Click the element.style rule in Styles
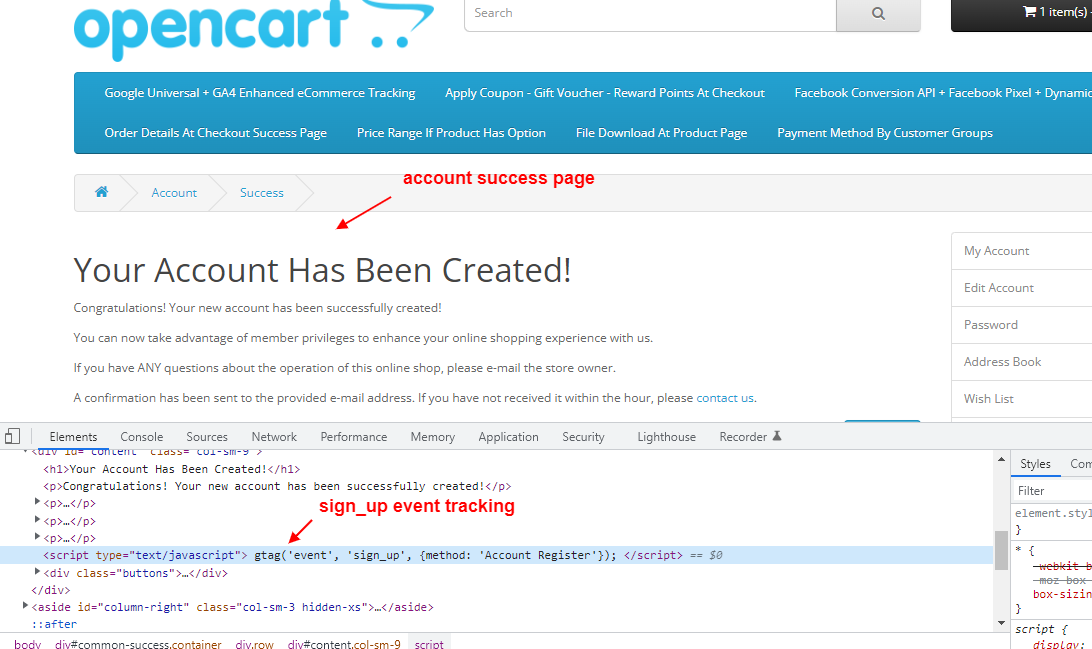Viewport: 1092px width, 649px height. [x=1053, y=513]
